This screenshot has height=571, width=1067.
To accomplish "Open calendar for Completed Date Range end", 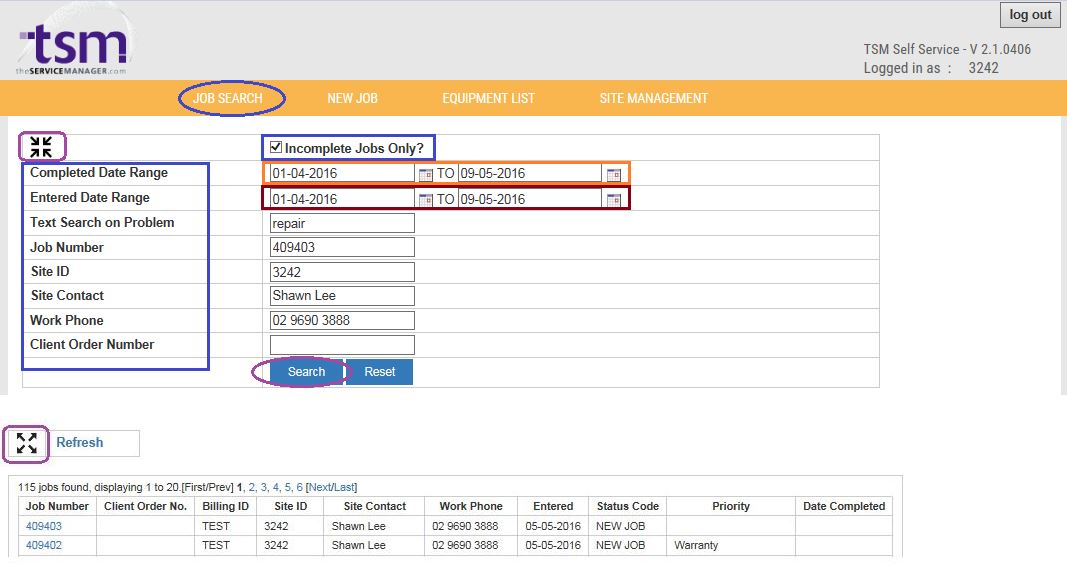I will 613,174.
